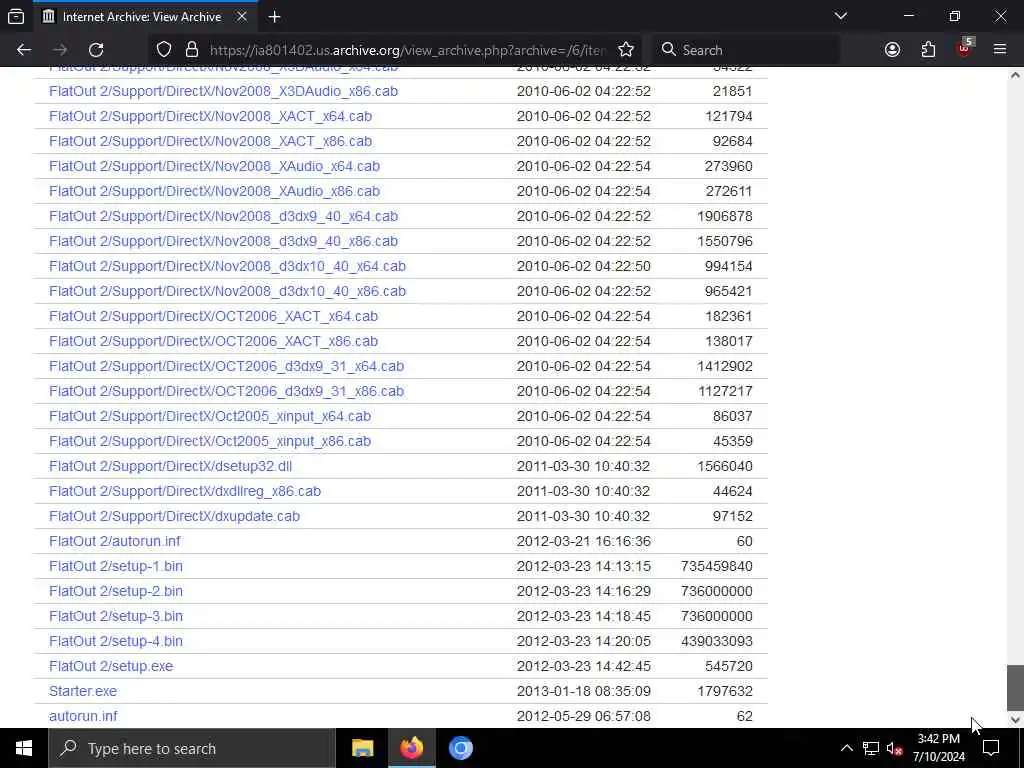
Task: Close the Internet Archive tab
Action: (242, 16)
